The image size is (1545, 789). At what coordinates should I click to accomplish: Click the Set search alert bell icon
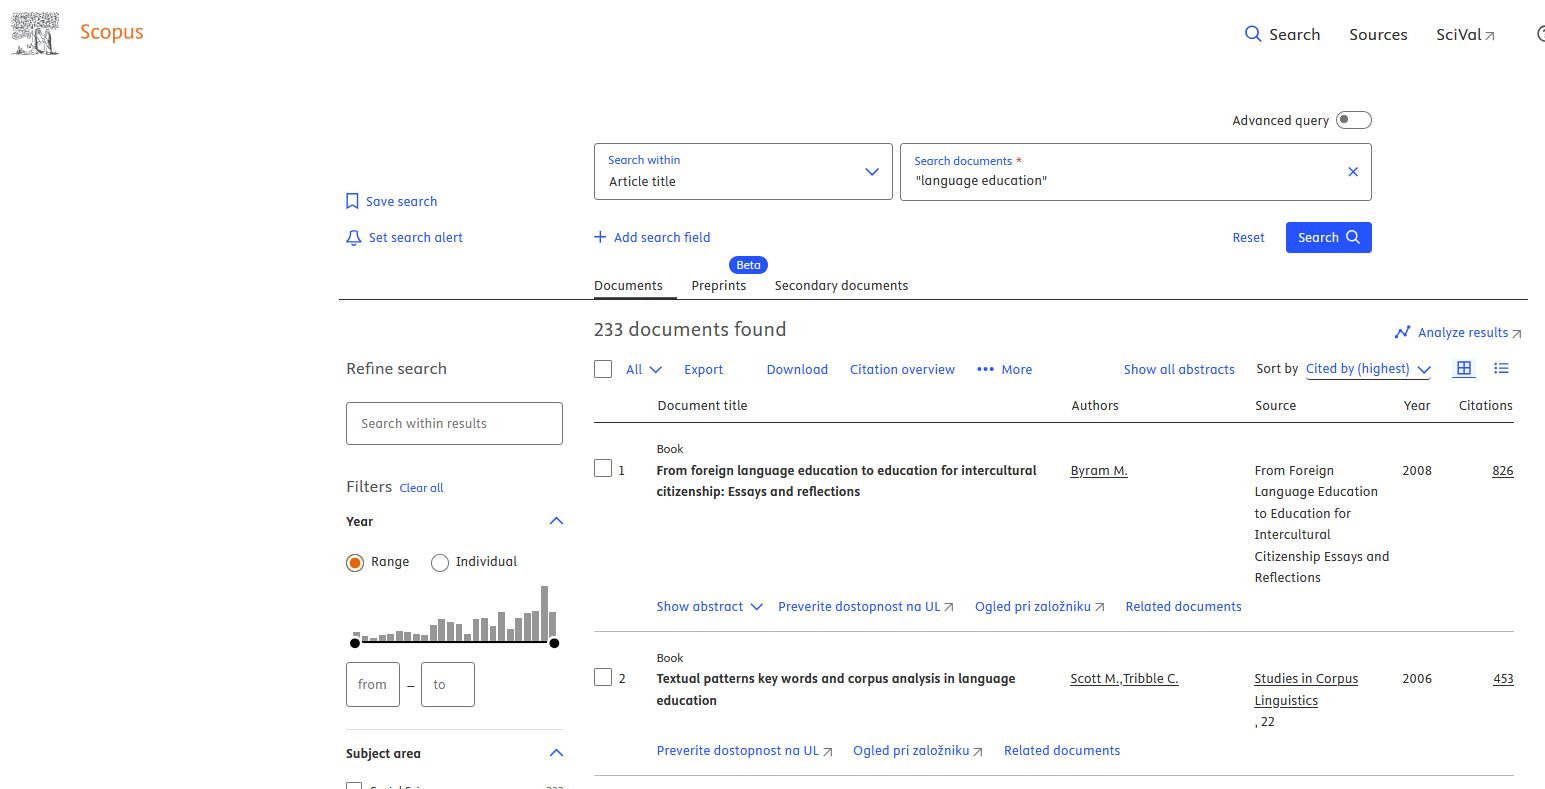353,238
